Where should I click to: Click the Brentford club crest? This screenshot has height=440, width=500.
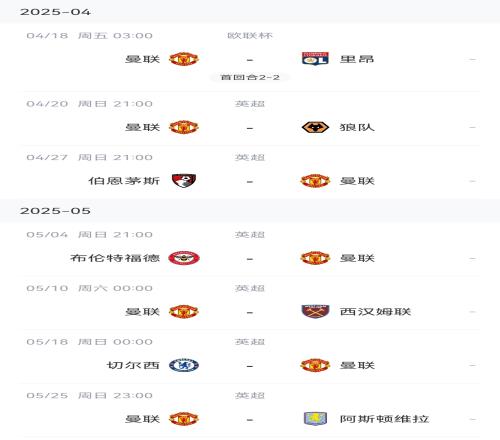[x=184, y=258]
